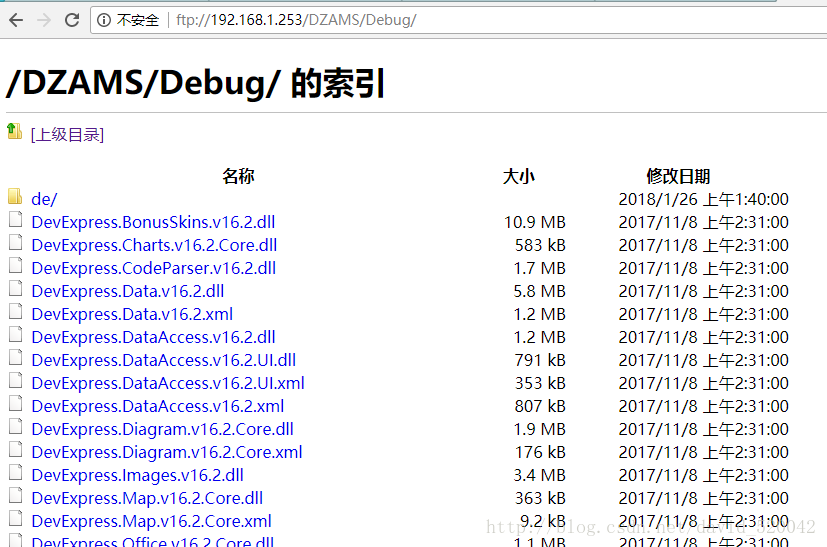
Task: Click the 5.8 MB size value
Action: (540, 291)
